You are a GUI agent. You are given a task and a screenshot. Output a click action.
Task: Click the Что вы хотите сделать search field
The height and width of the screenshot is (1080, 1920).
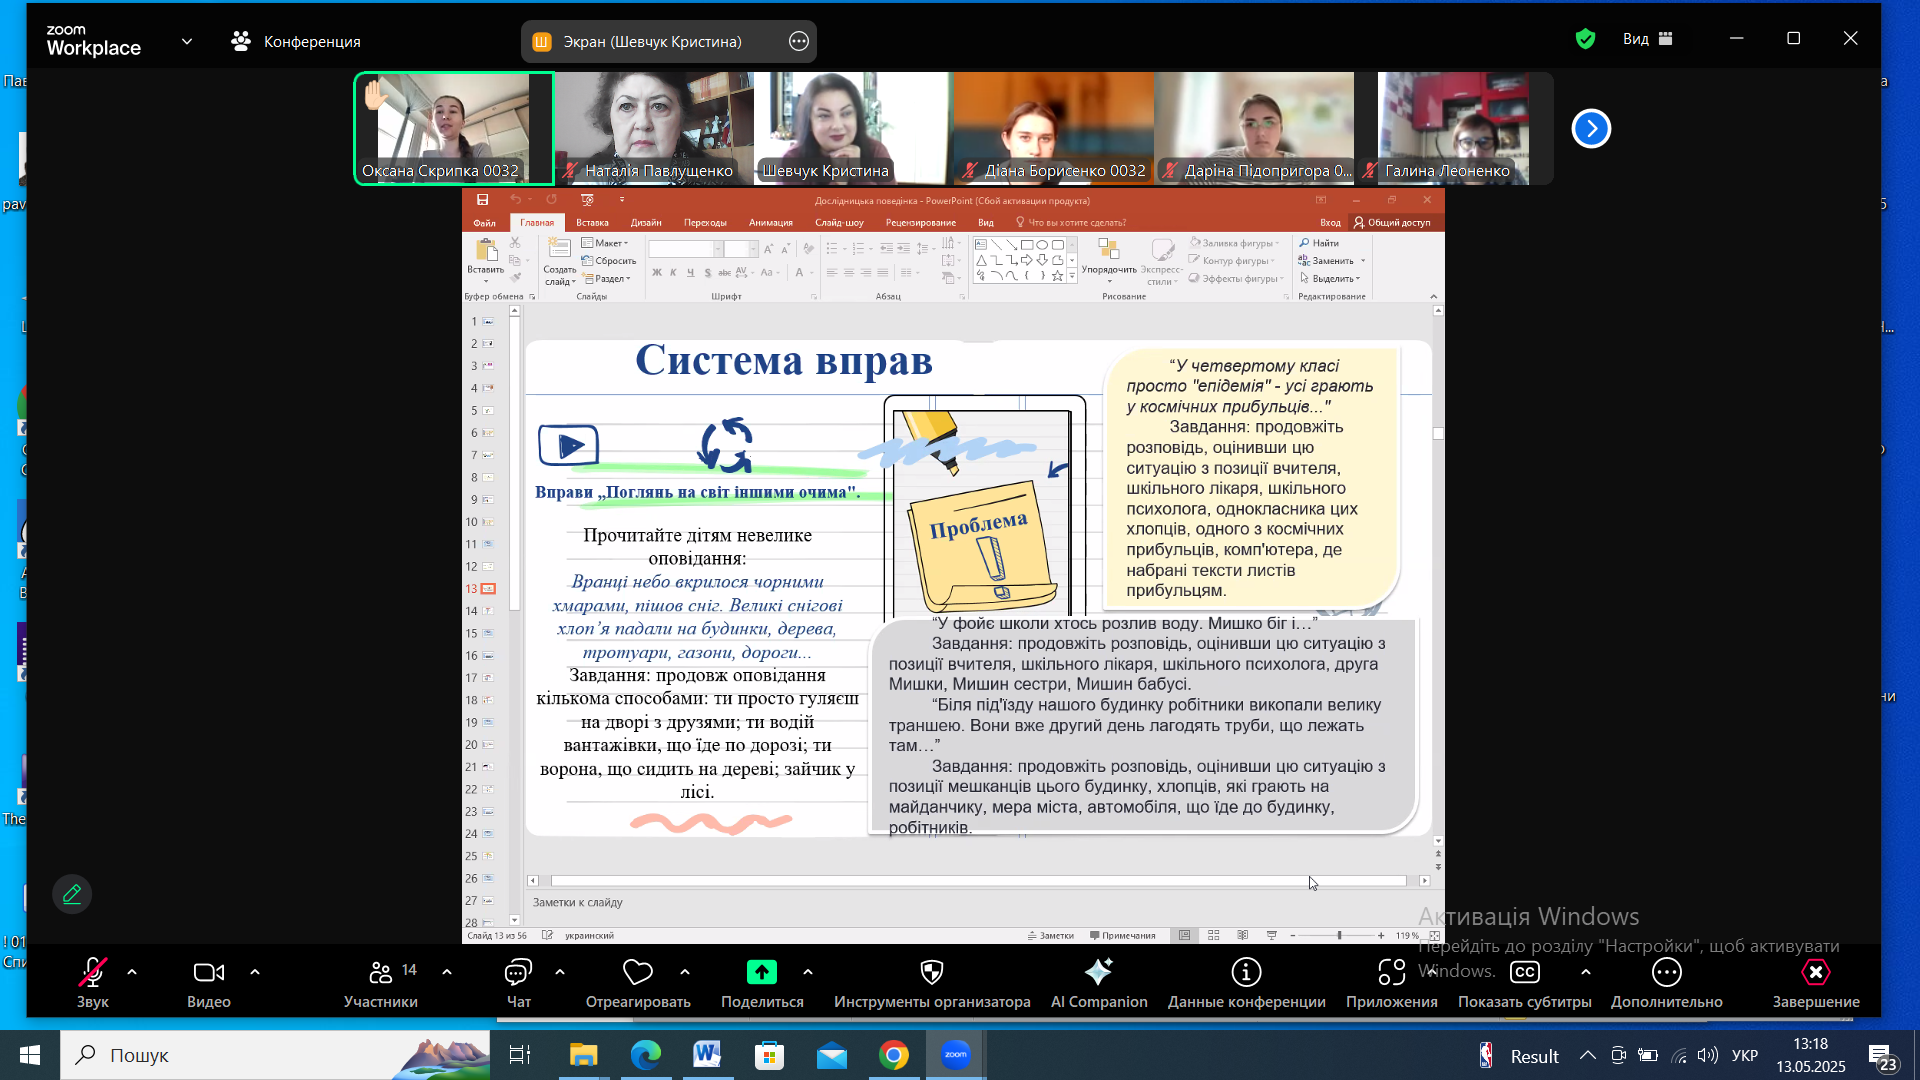click(1071, 222)
